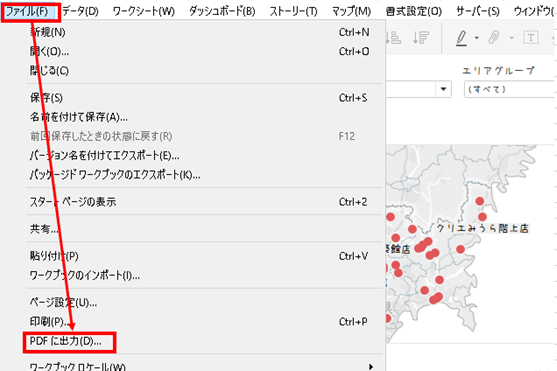Open the エリアグループ (すべて) filter
The height and width of the screenshot is (371, 557).
coord(510,89)
